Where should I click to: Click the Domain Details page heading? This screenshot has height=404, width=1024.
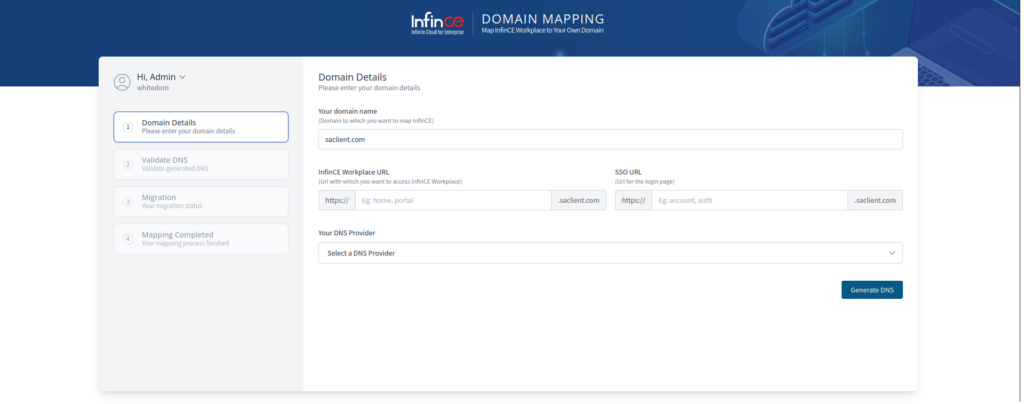tap(353, 77)
